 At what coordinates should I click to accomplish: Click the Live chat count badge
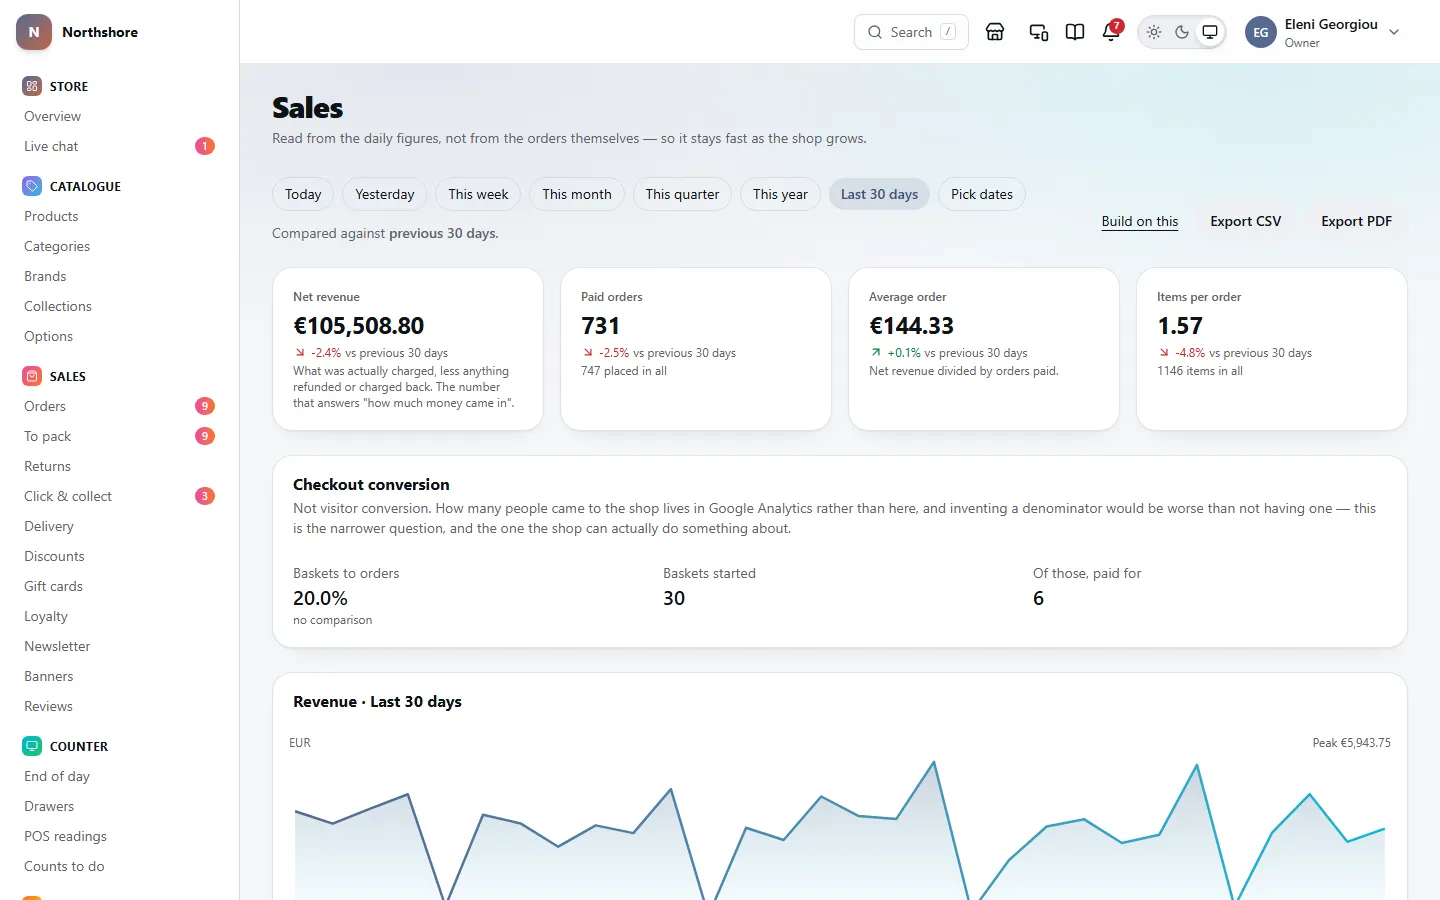[205, 146]
